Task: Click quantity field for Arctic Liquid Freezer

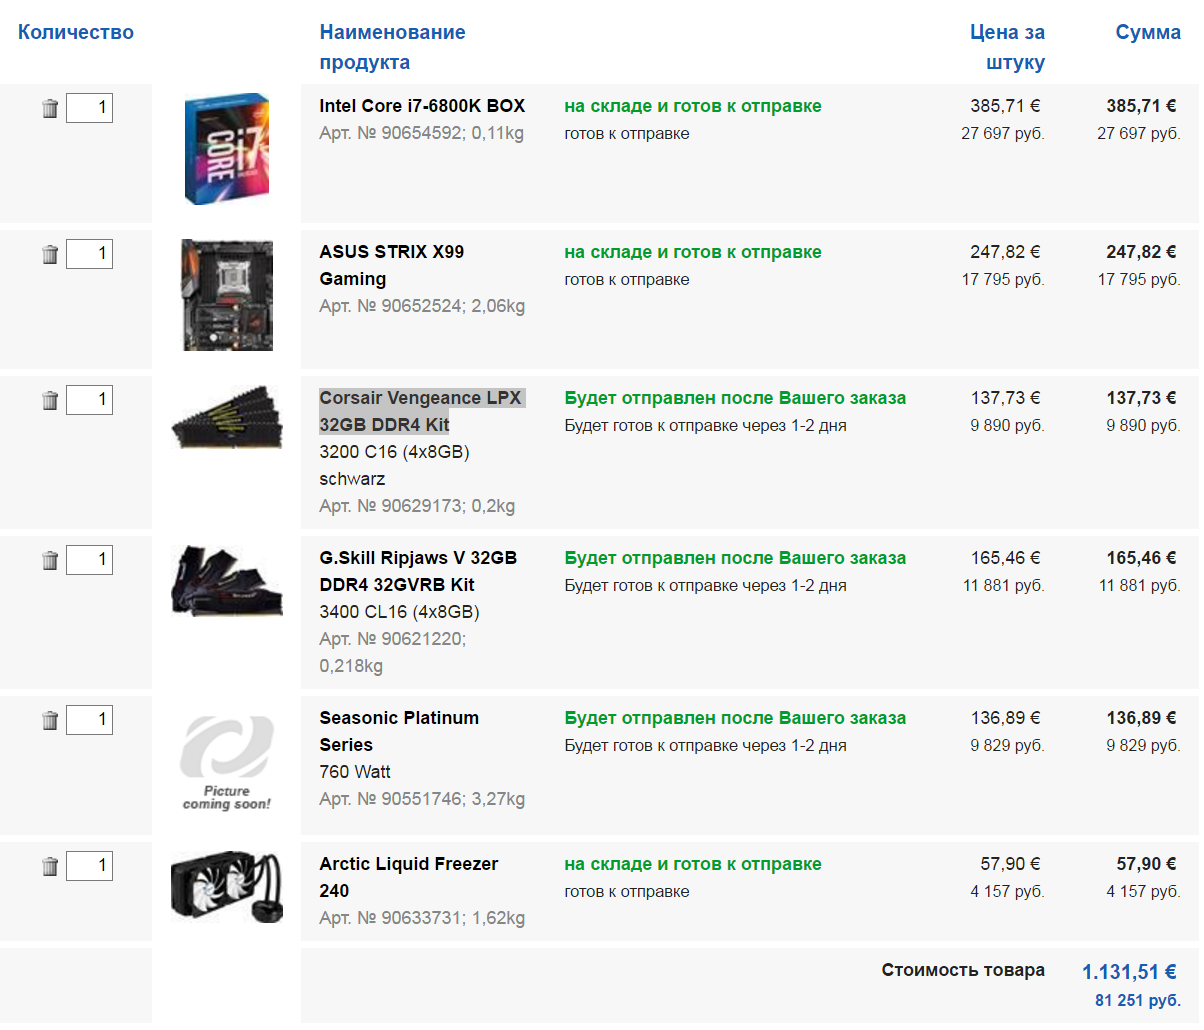Action: pos(89,866)
